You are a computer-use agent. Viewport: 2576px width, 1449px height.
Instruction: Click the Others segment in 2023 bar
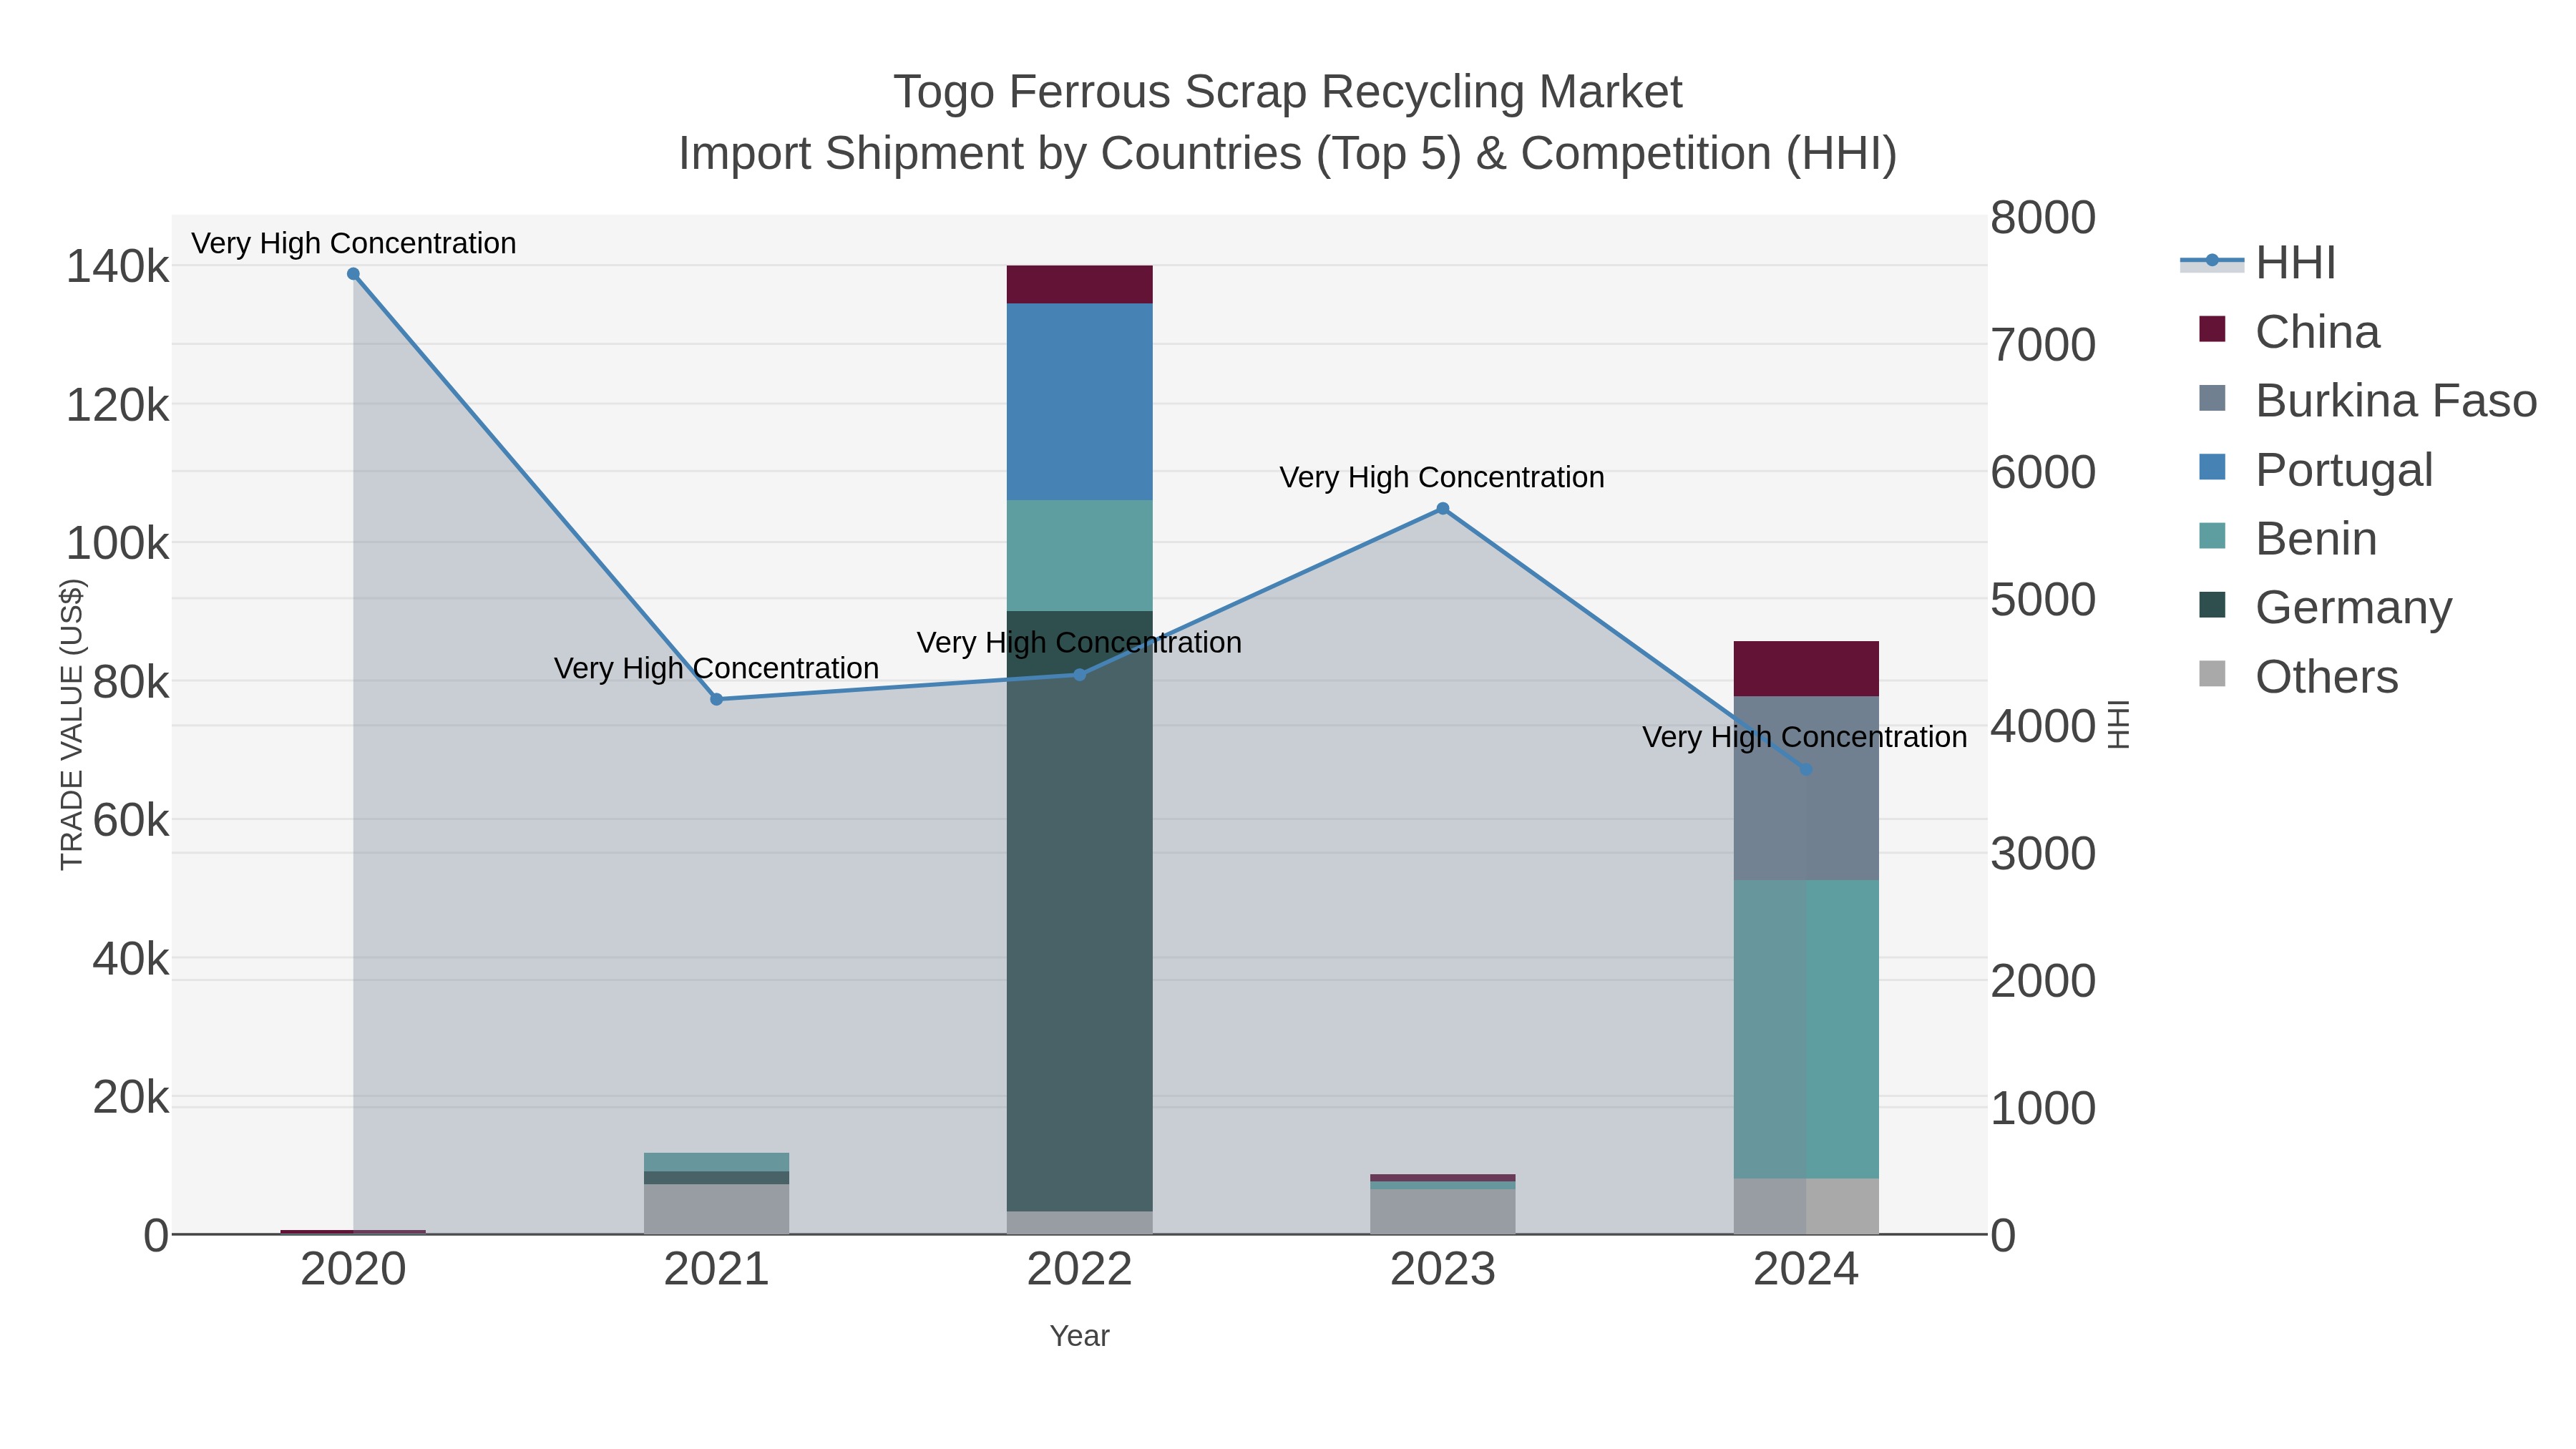click(x=1442, y=1212)
